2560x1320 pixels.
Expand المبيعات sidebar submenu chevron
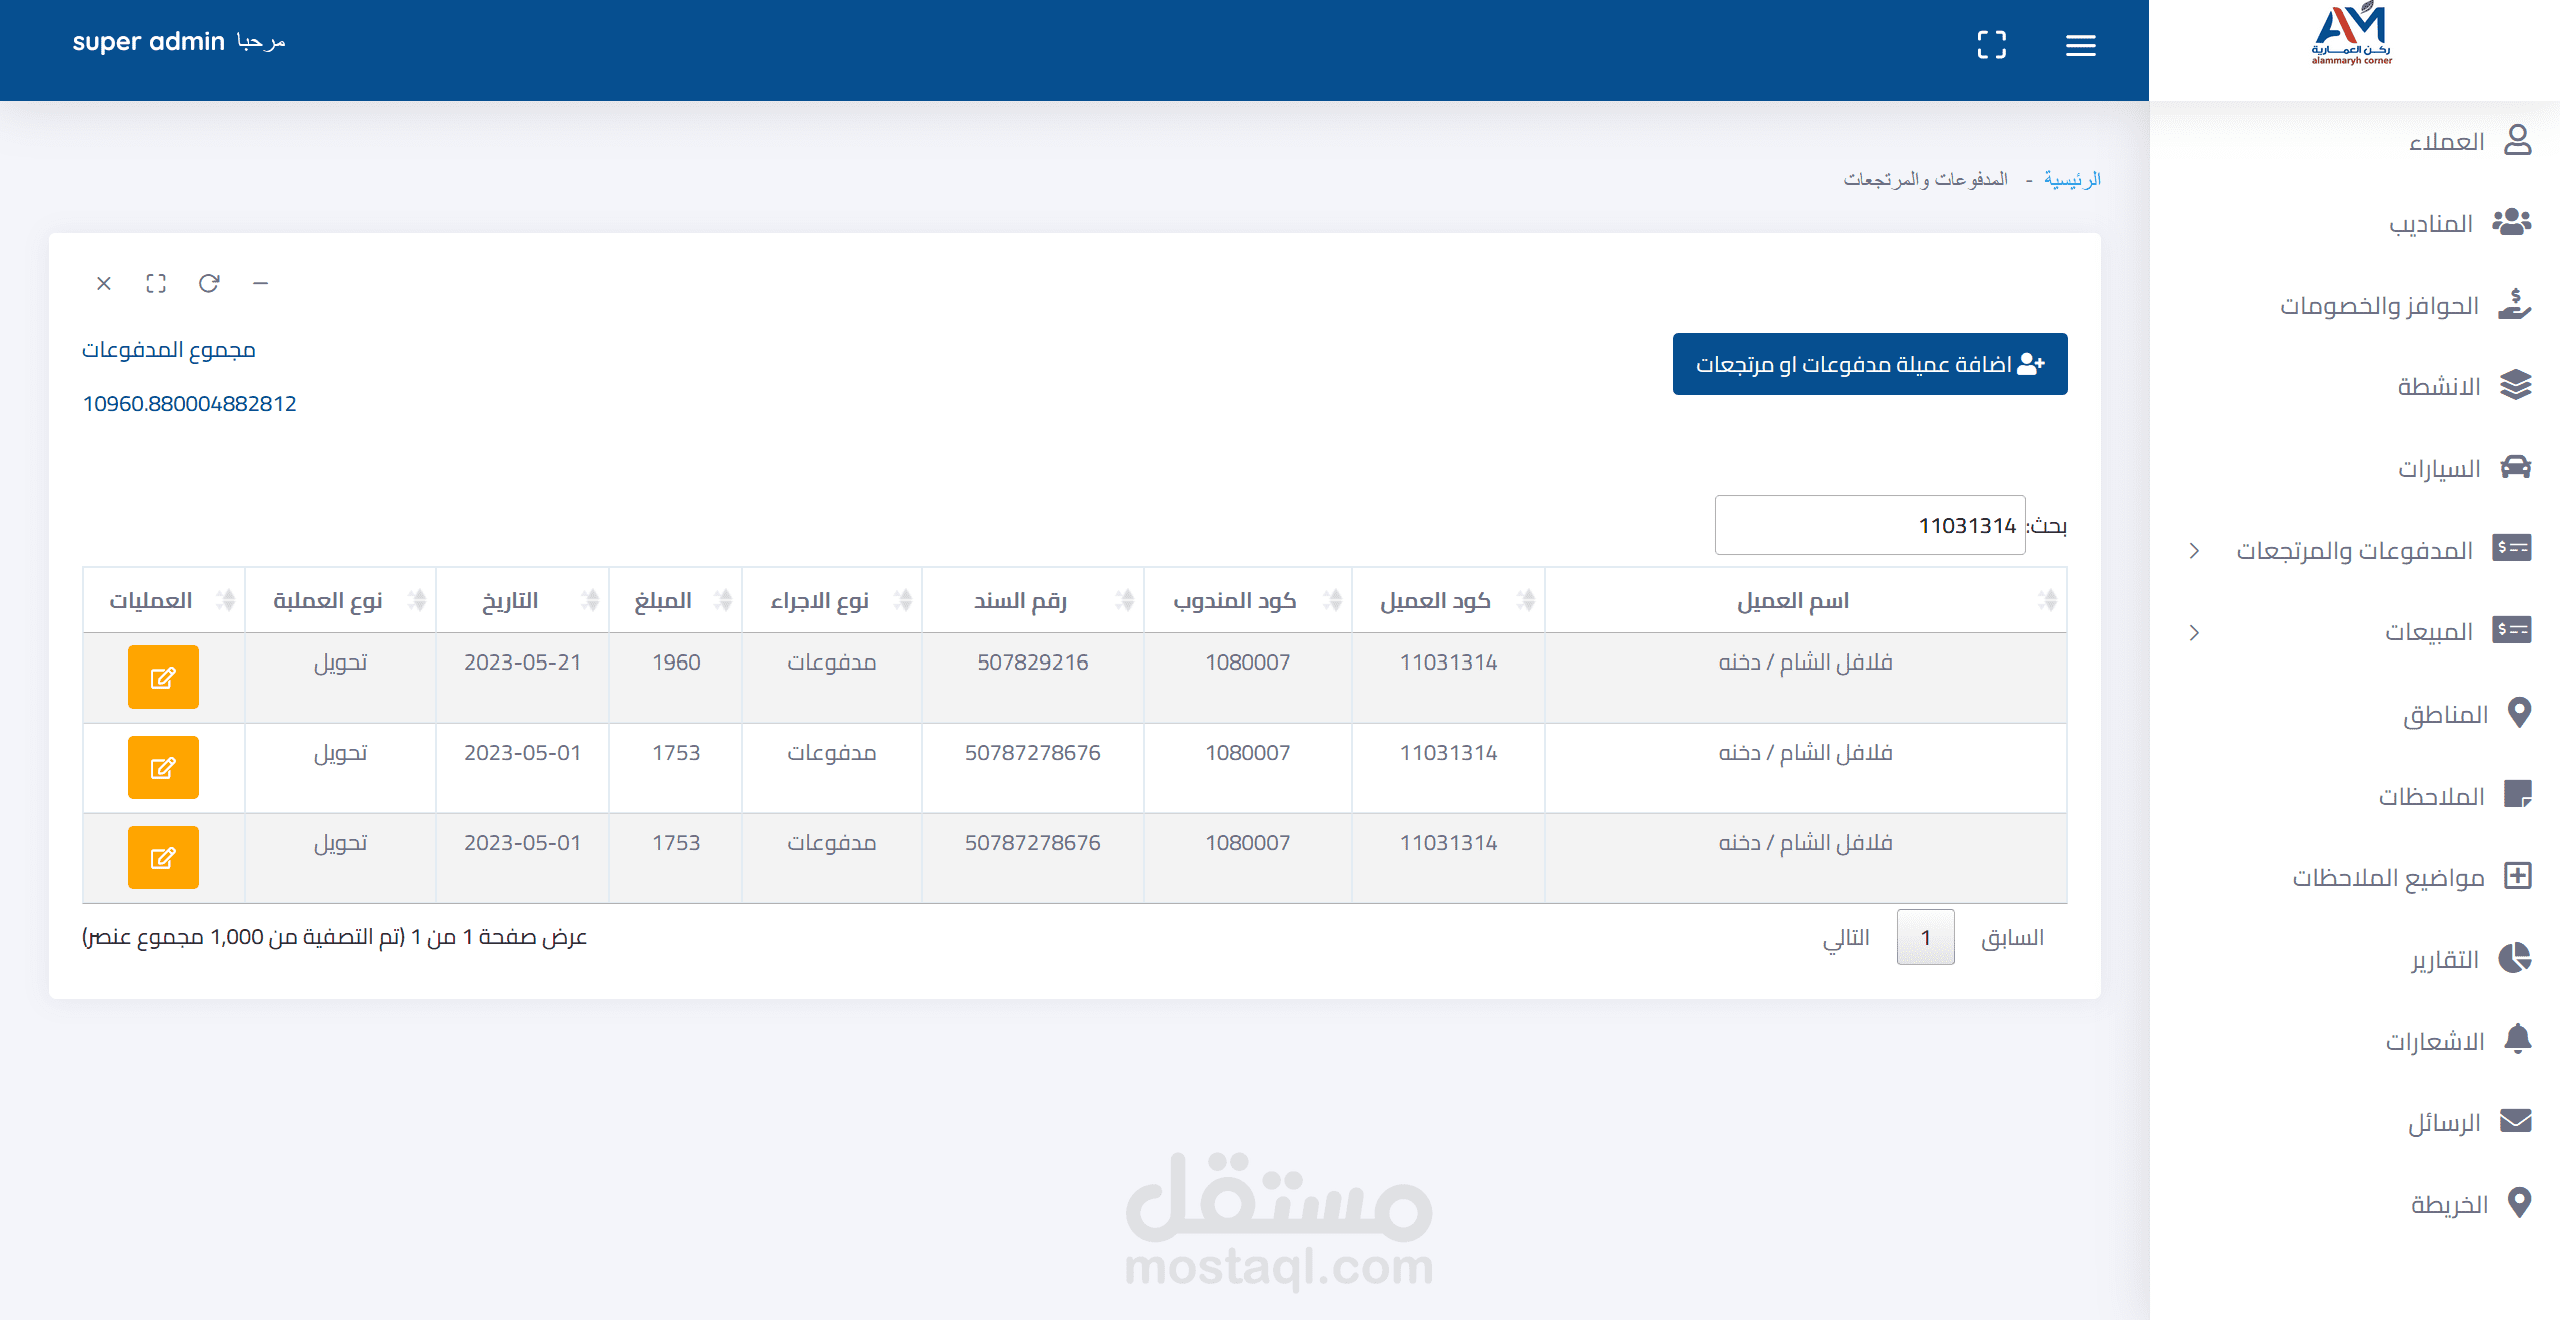[2194, 632]
